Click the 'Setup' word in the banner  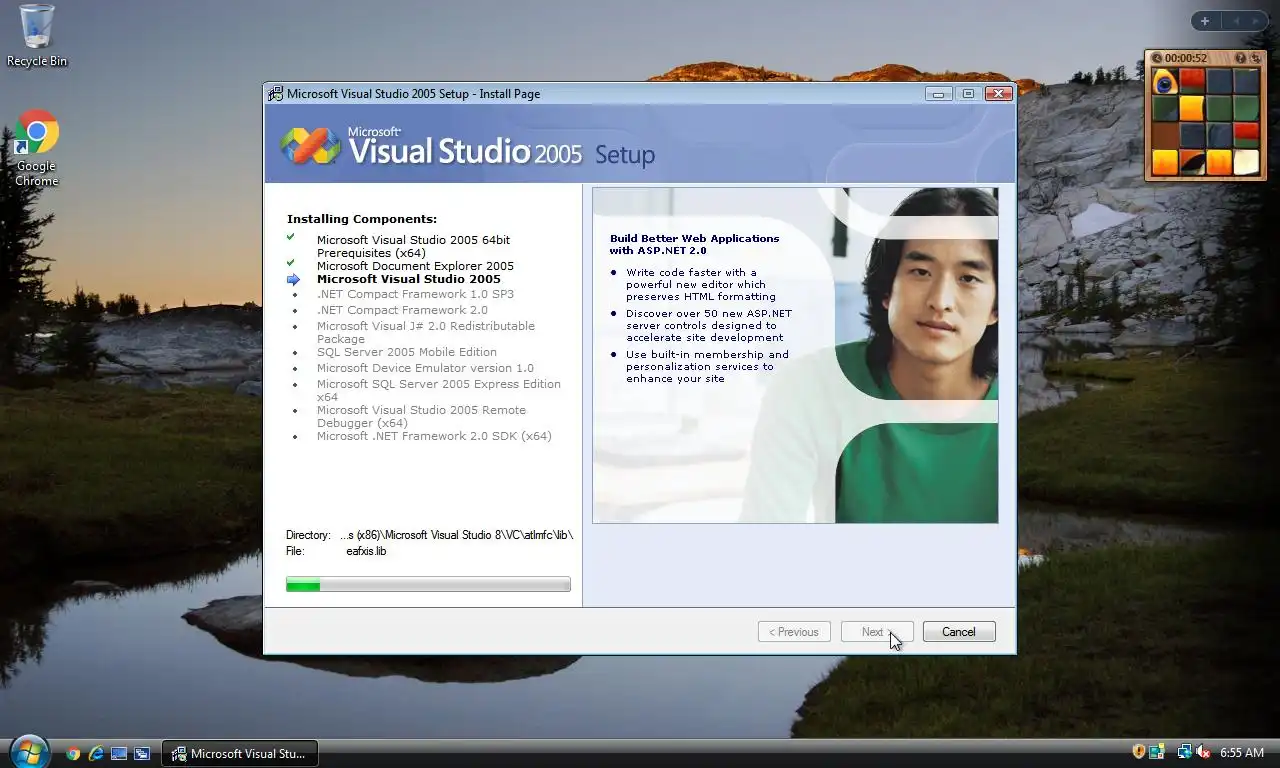point(625,155)
